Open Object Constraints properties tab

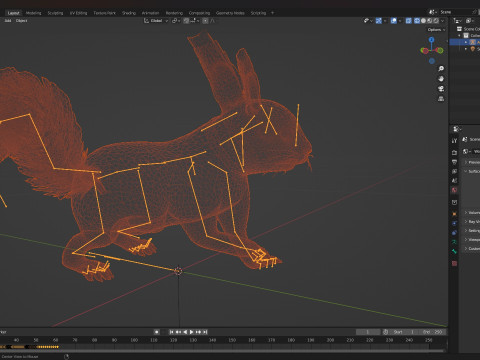pos(454,233)
